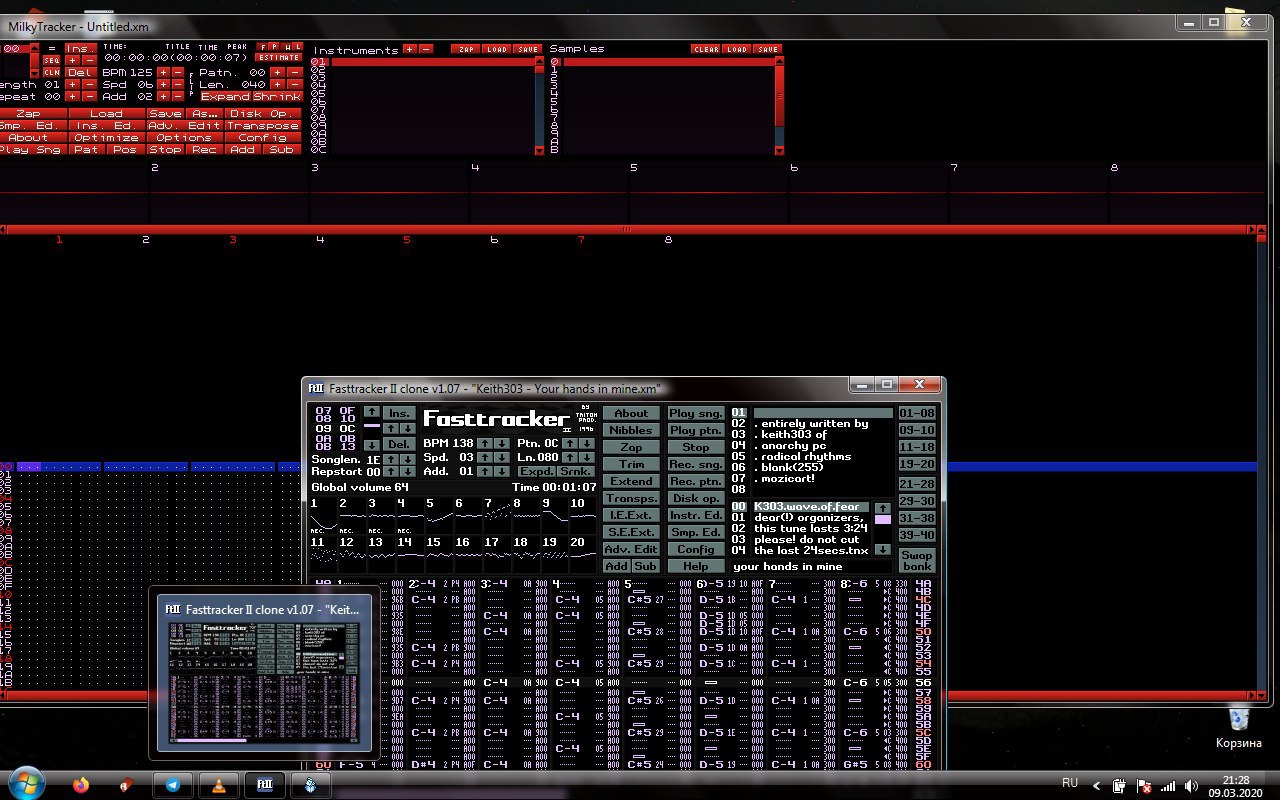Click Swap bank in Fasttracker
Viewport: 1280px width, 800px height.
(x=917, y=560)
